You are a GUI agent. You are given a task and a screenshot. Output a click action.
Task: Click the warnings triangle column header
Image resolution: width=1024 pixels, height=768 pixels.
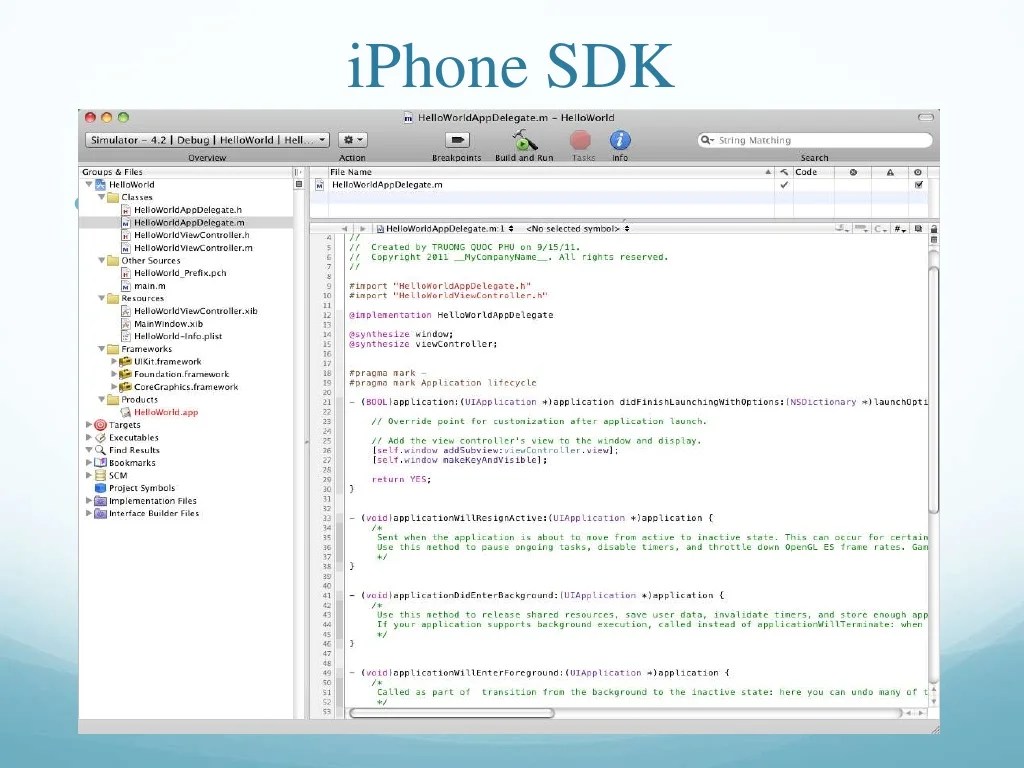[x=889, y=172]
